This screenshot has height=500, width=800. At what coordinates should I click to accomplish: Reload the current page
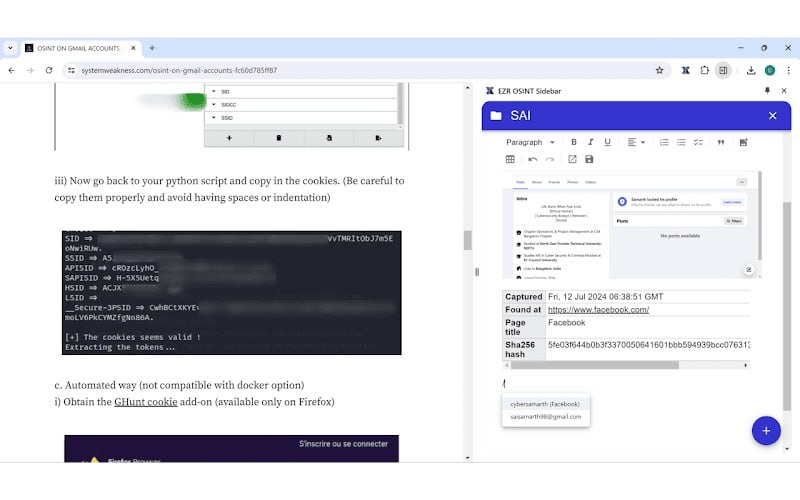click(x=49, y=70)
